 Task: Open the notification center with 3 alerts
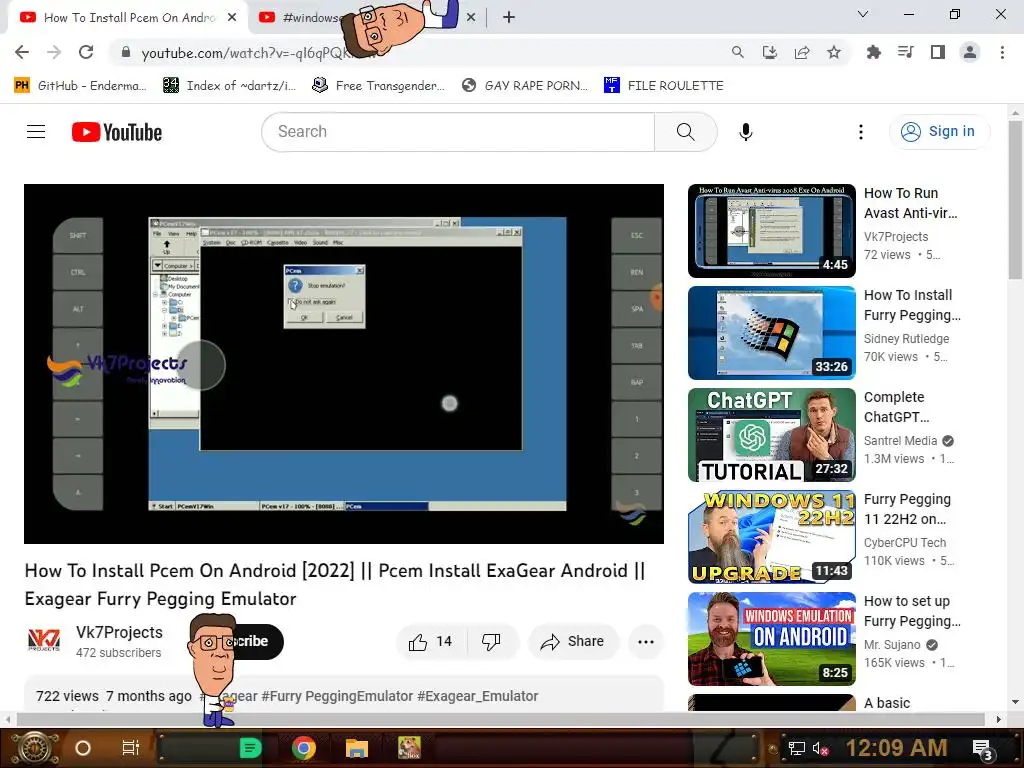(x=983, y=749)
